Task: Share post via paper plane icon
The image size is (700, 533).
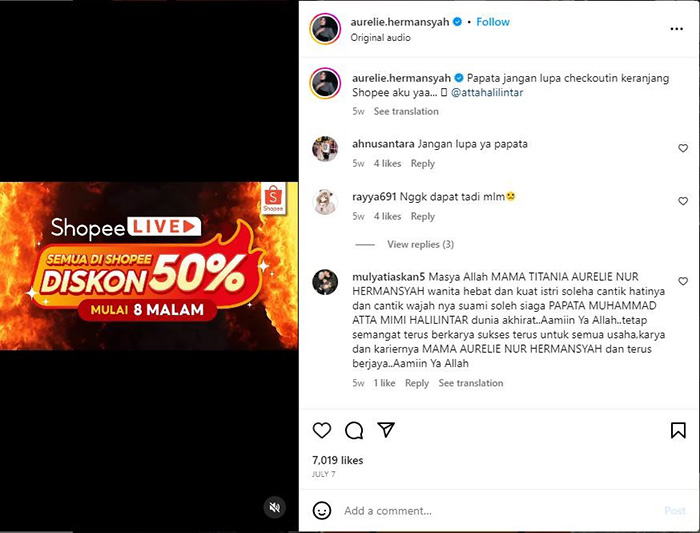Action: [x=386, y=429]
